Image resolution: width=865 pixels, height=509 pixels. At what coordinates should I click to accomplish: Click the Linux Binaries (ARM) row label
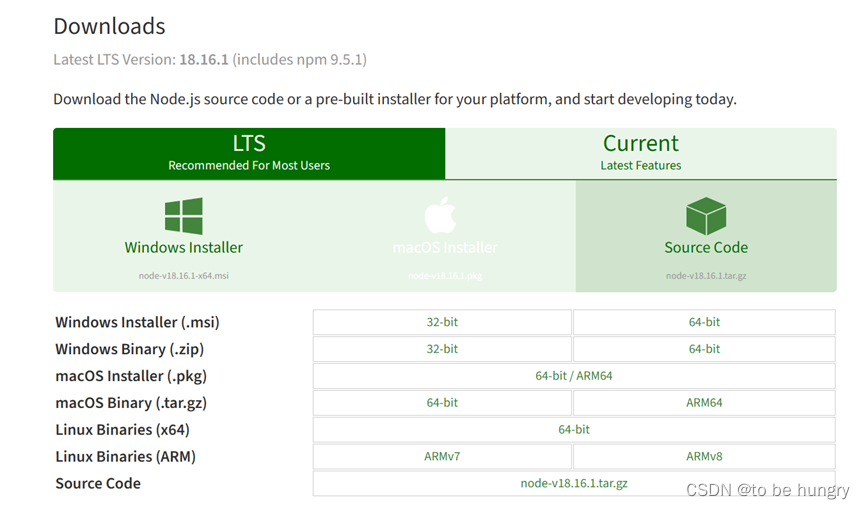(x=126, y=457)
